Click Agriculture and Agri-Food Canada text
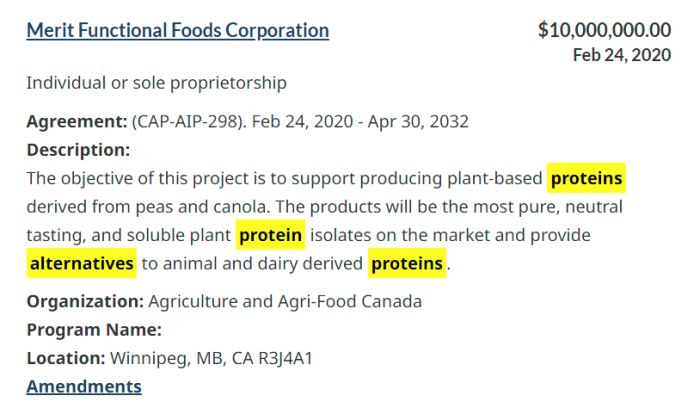 click(285, 301)
